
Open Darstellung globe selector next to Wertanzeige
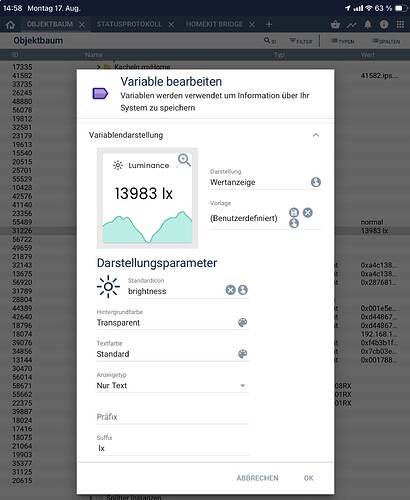[316, 182]
